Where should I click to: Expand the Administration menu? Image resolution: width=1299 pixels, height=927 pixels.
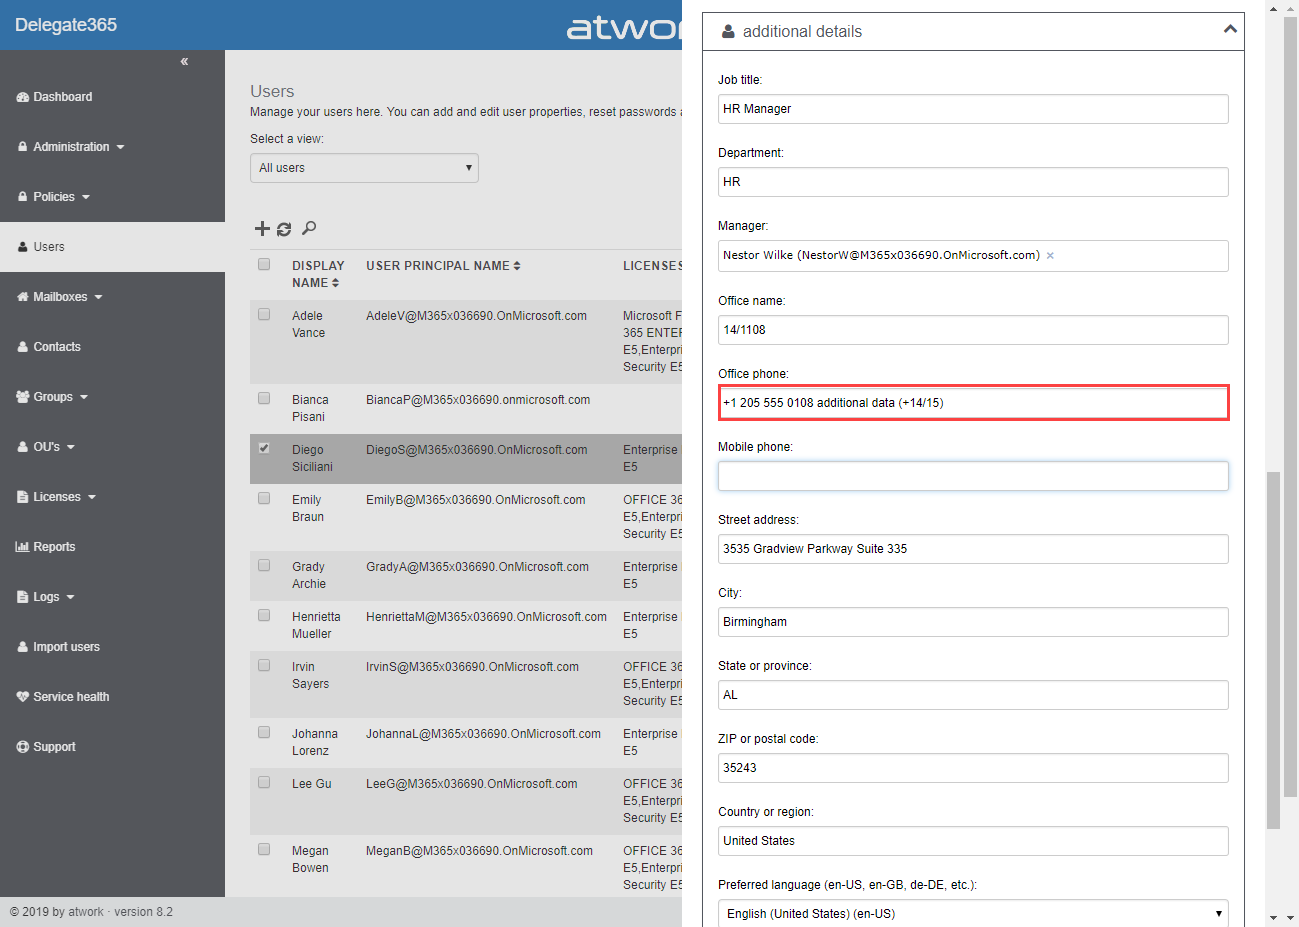[x=71, y=147]
